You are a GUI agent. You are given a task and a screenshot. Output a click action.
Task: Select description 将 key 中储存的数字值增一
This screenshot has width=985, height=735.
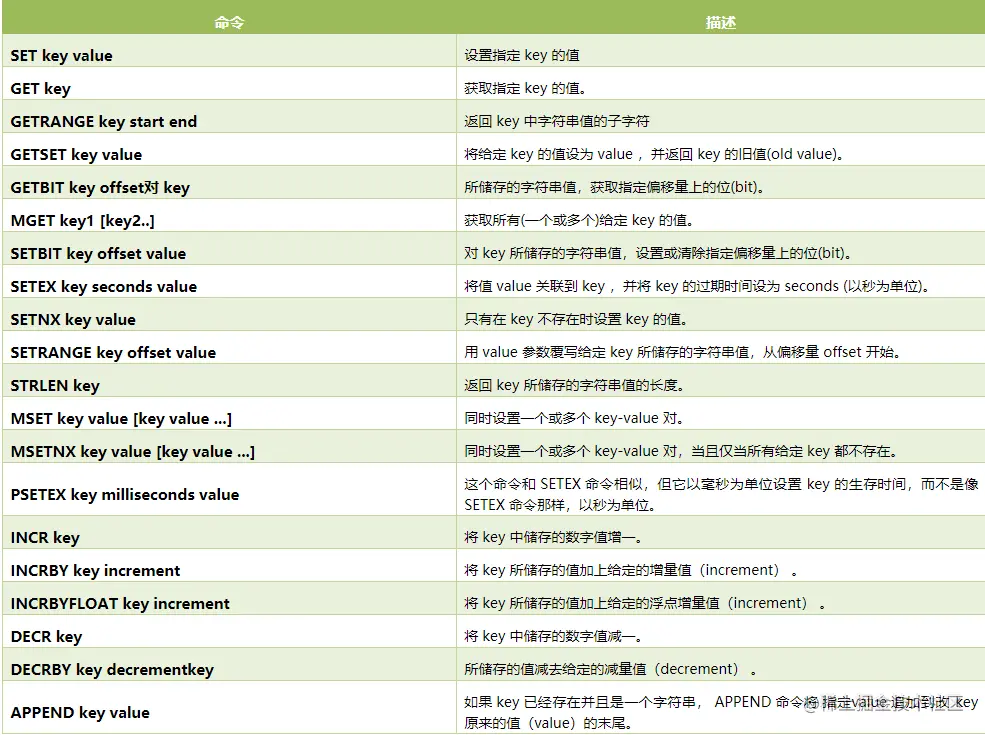pos(553,537)
